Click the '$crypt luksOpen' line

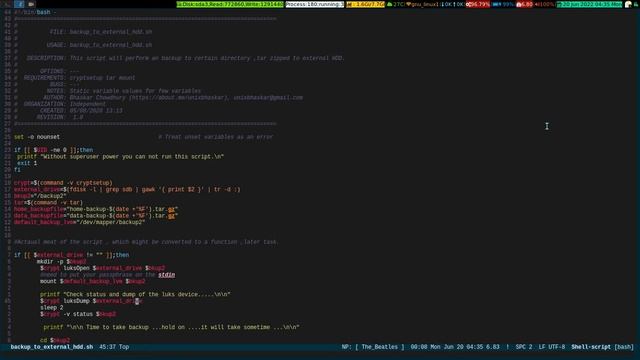point(102,268)
